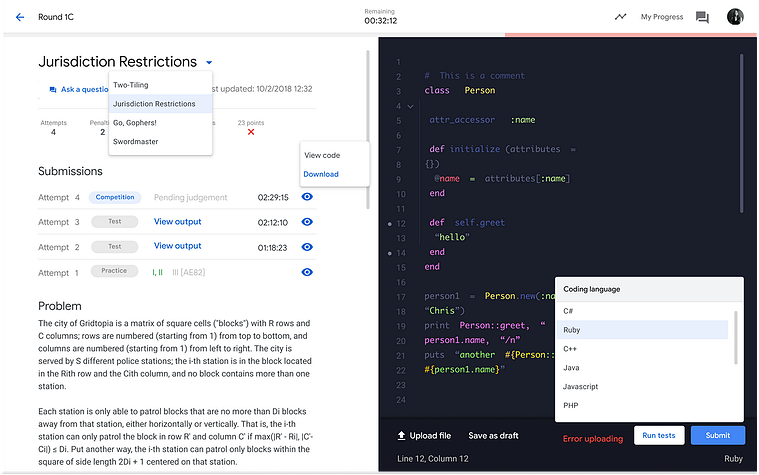Click the Line 12, Column 12 status
This screenshot has width=759, height=475.
point(433,459)
